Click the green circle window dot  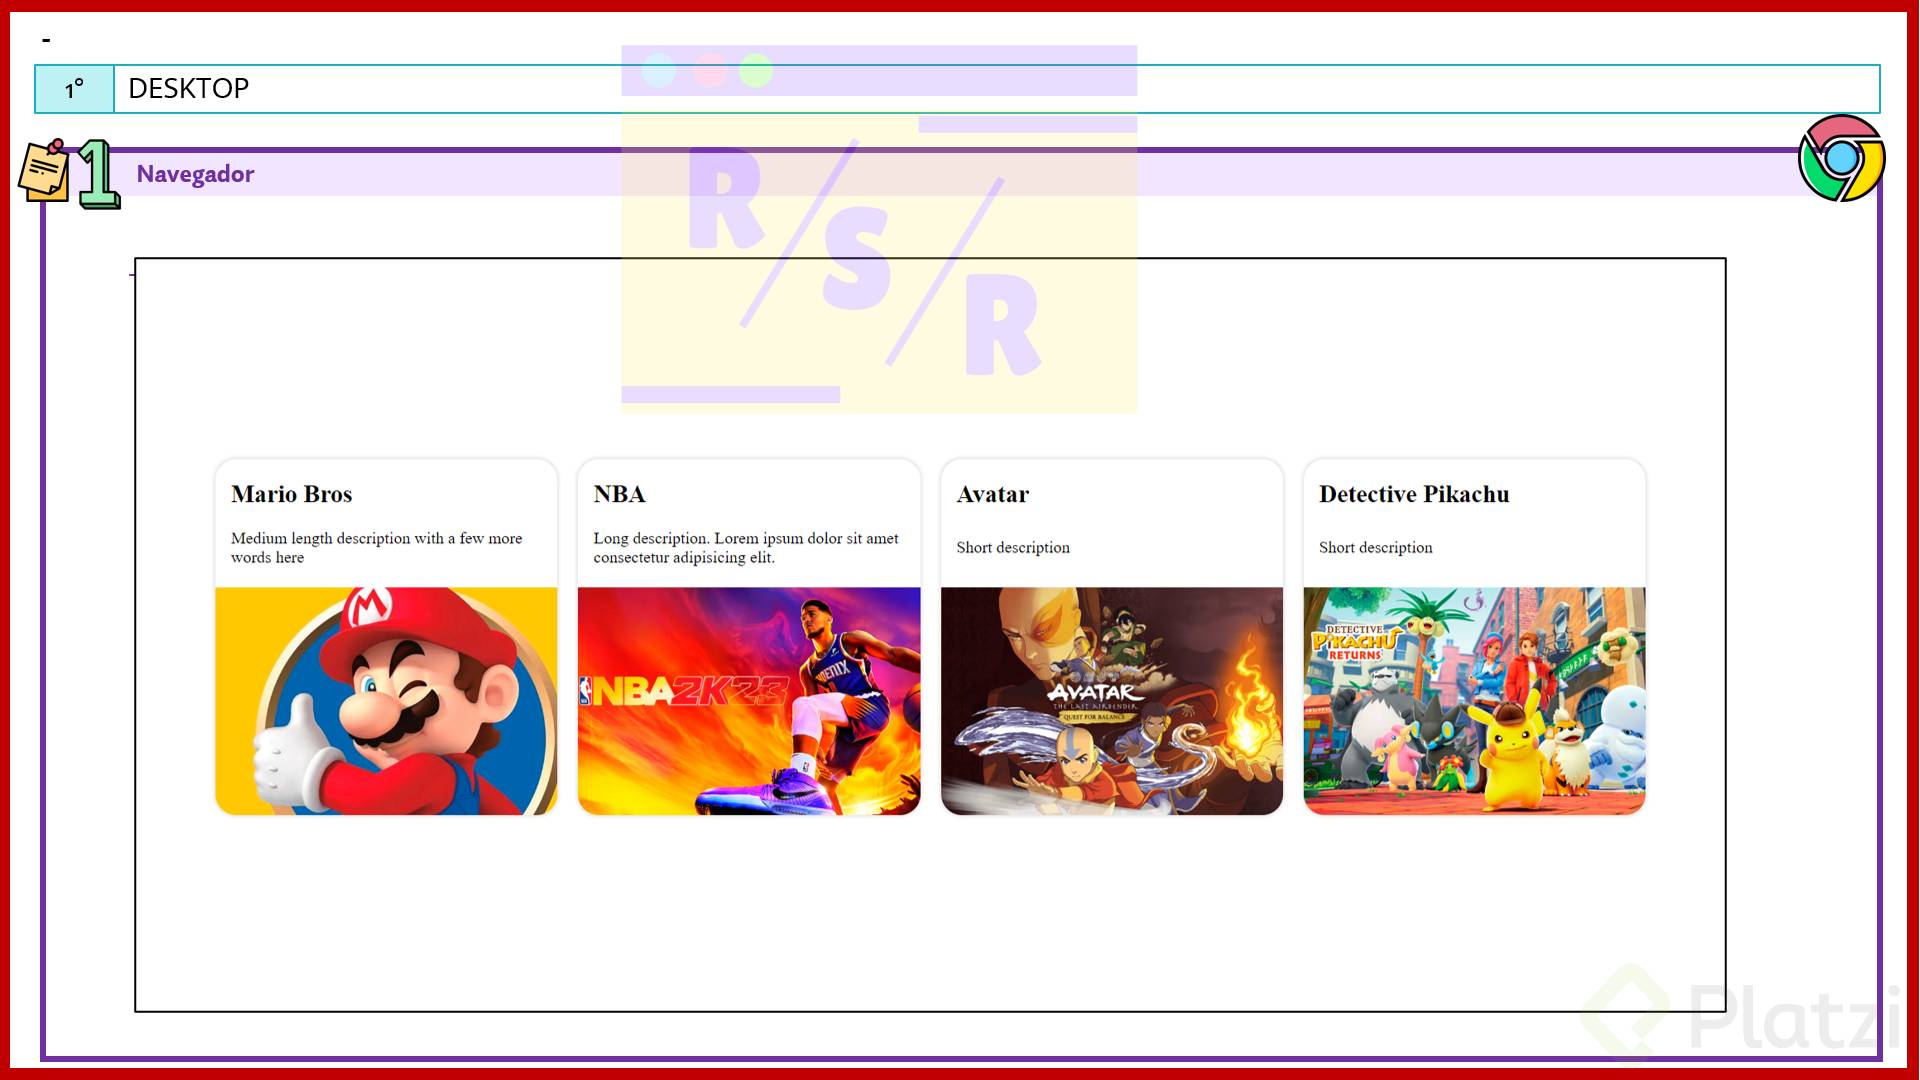[x=756, y=71]
